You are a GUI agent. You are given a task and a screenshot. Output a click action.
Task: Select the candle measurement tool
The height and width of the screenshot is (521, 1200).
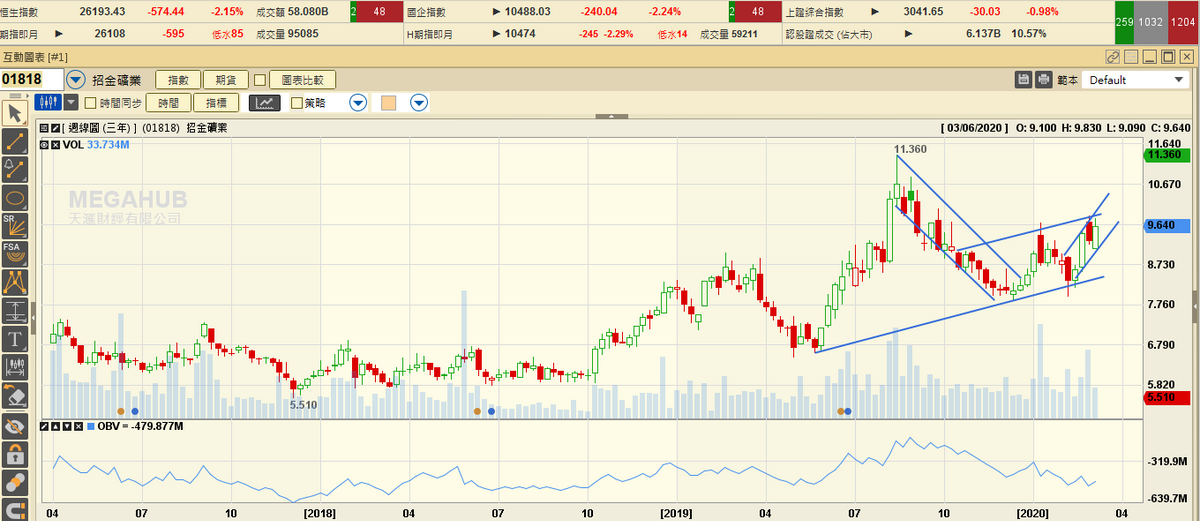[15, 366]
